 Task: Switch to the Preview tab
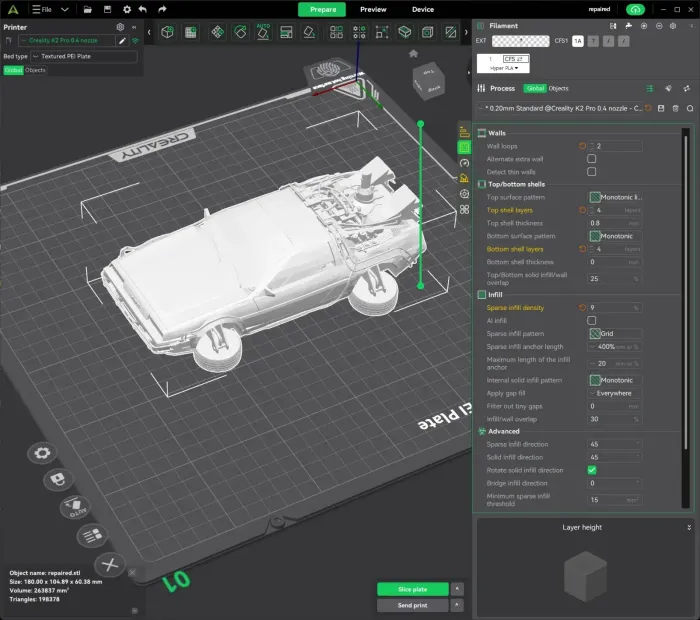373,9
